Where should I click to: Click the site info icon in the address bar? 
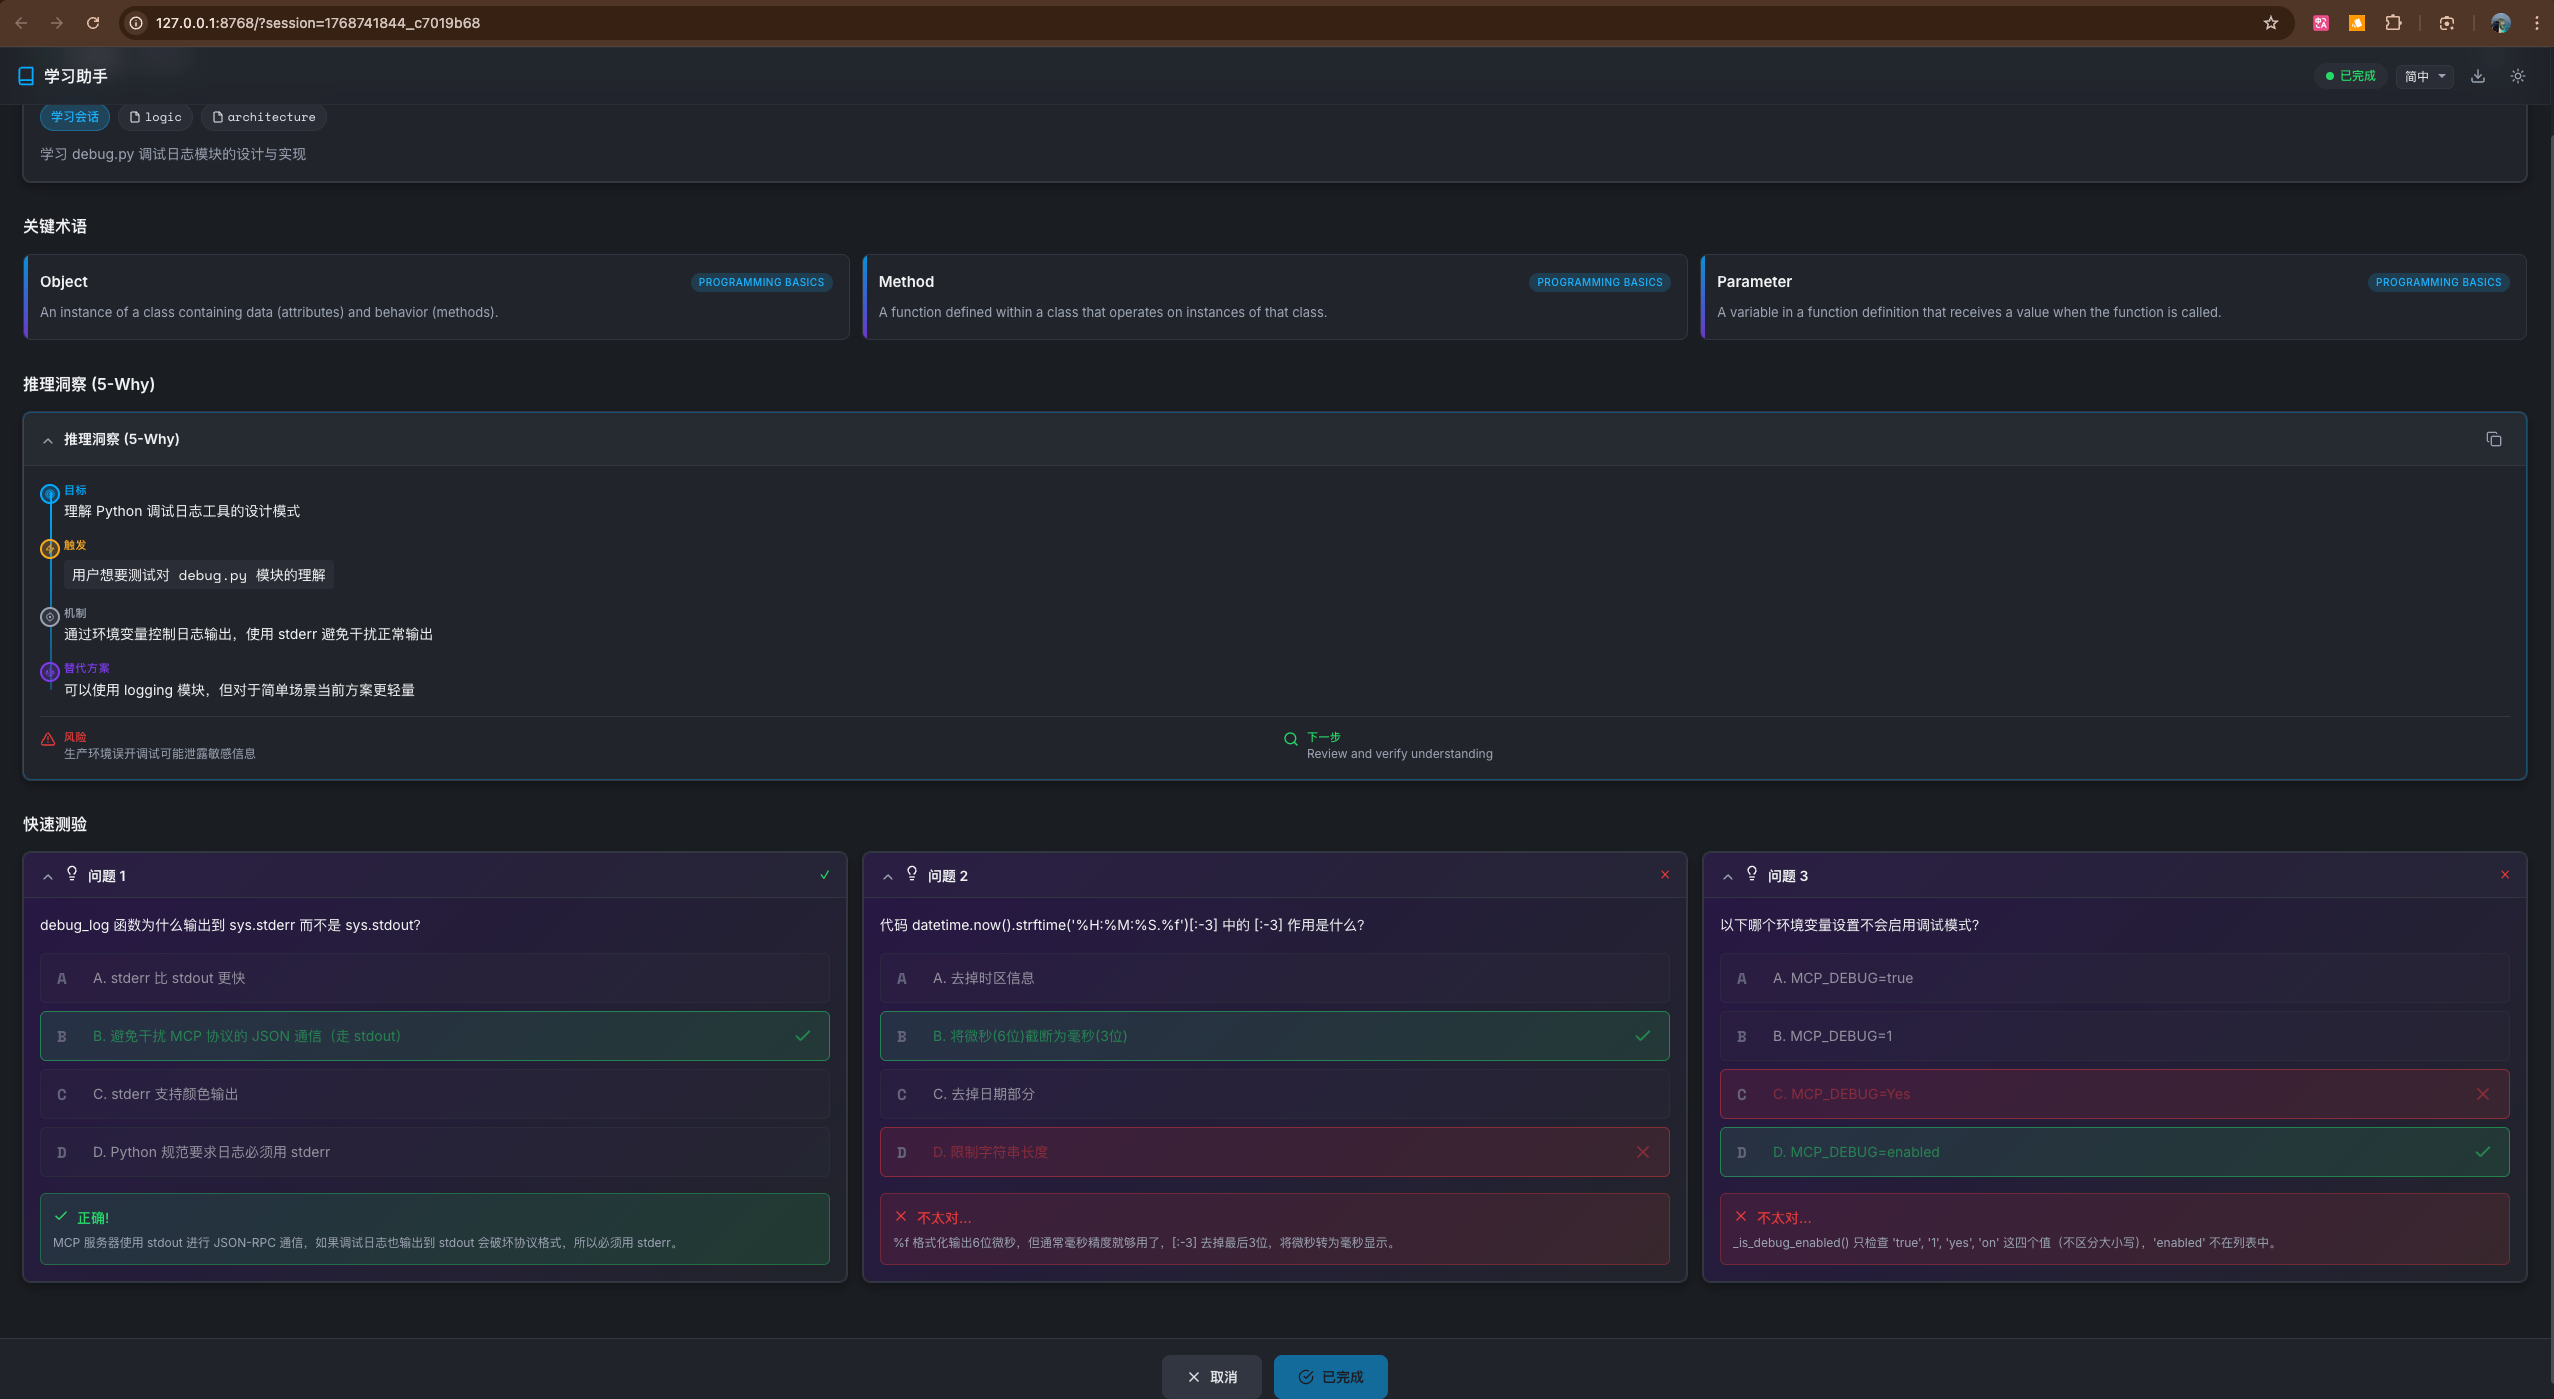(x=137, y=22)
